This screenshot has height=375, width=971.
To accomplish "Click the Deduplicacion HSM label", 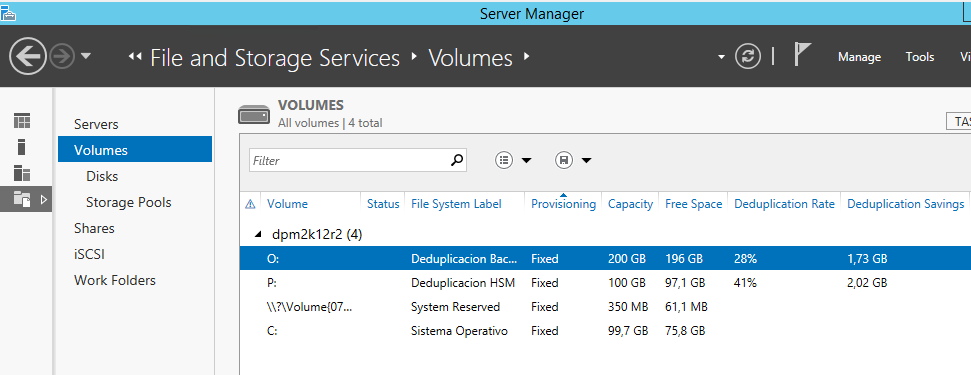I will [x=463, y=283].
